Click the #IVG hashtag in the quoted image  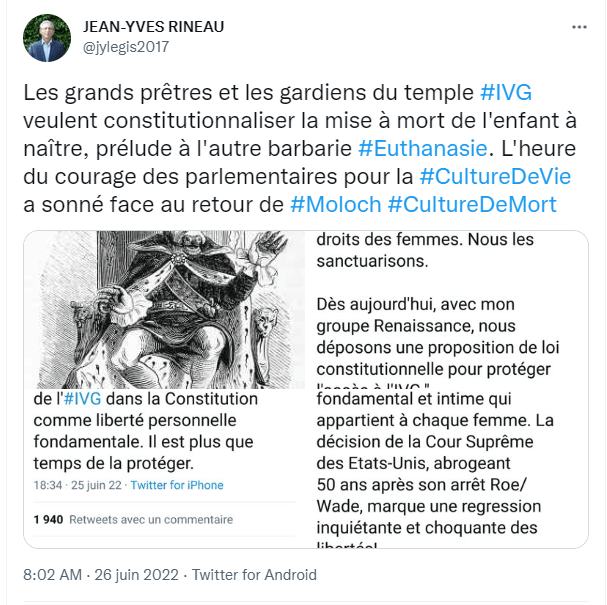(x=82, y=399)
